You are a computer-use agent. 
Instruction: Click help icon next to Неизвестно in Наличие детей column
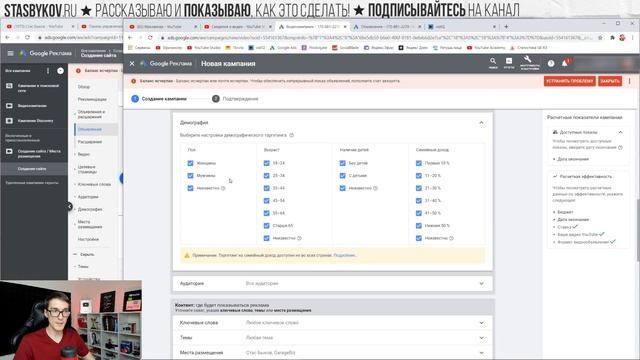(x=375, y=188)
